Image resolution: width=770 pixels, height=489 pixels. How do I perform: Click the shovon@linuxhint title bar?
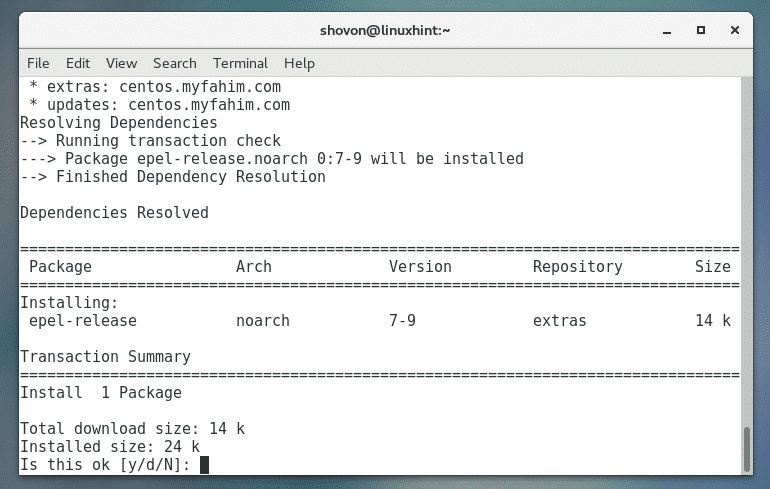pos(384,31)
